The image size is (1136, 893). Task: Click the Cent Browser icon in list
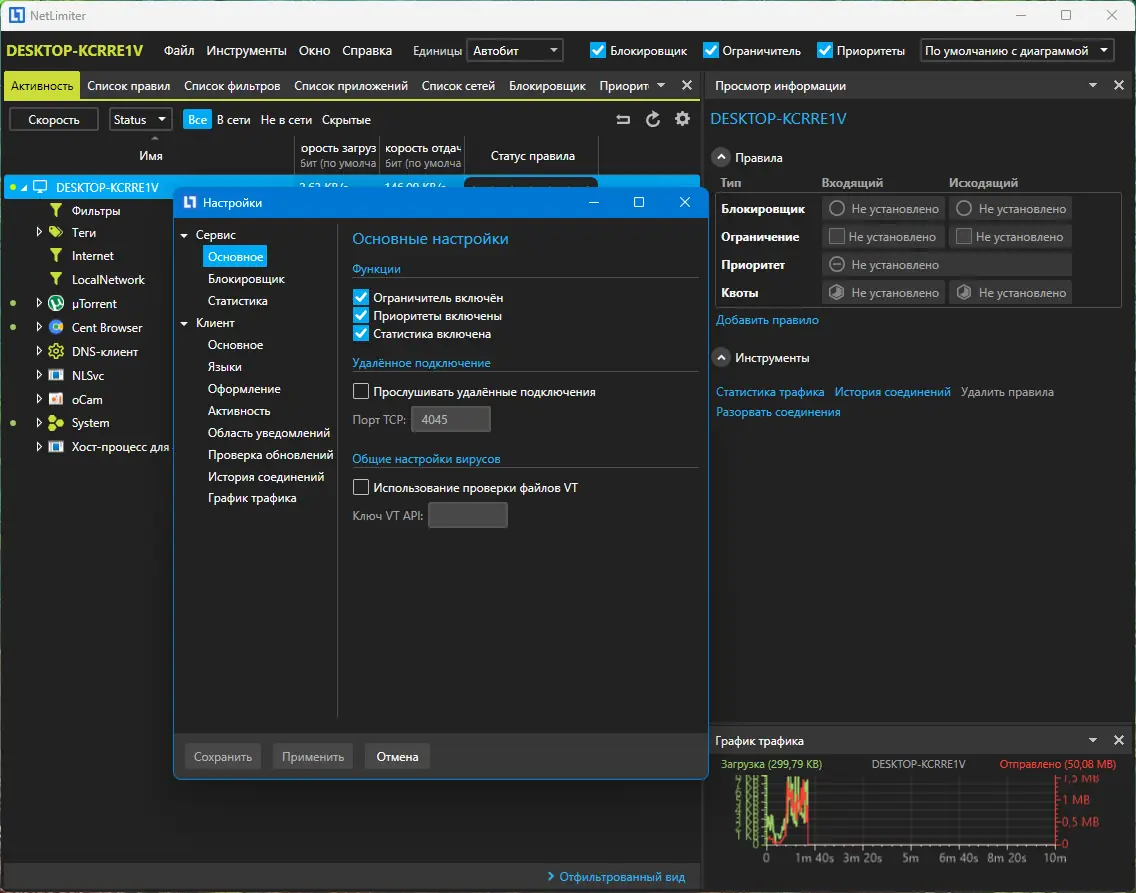[x=56, y=328]
